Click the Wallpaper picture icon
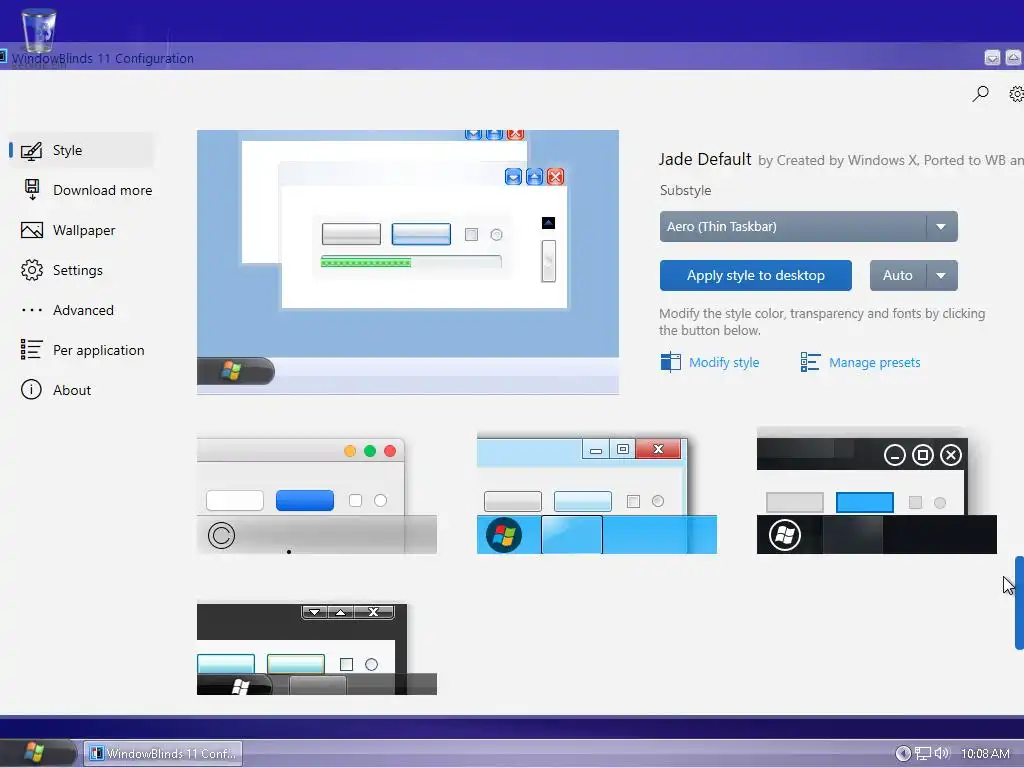This screenshot has width=1024, height=768. [x=31, y=231]
